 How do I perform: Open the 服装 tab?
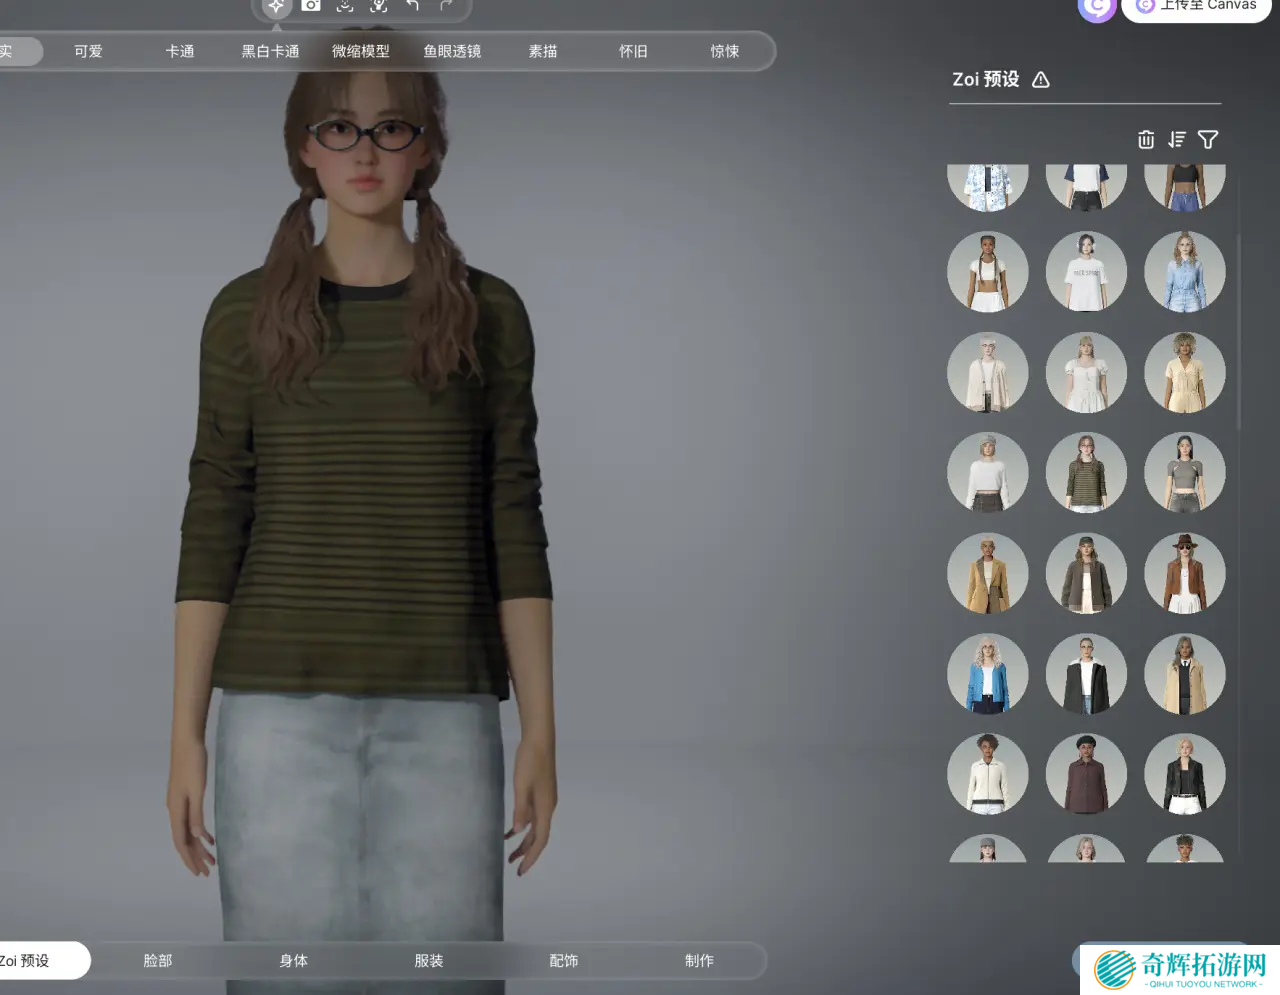pos(429,961)
